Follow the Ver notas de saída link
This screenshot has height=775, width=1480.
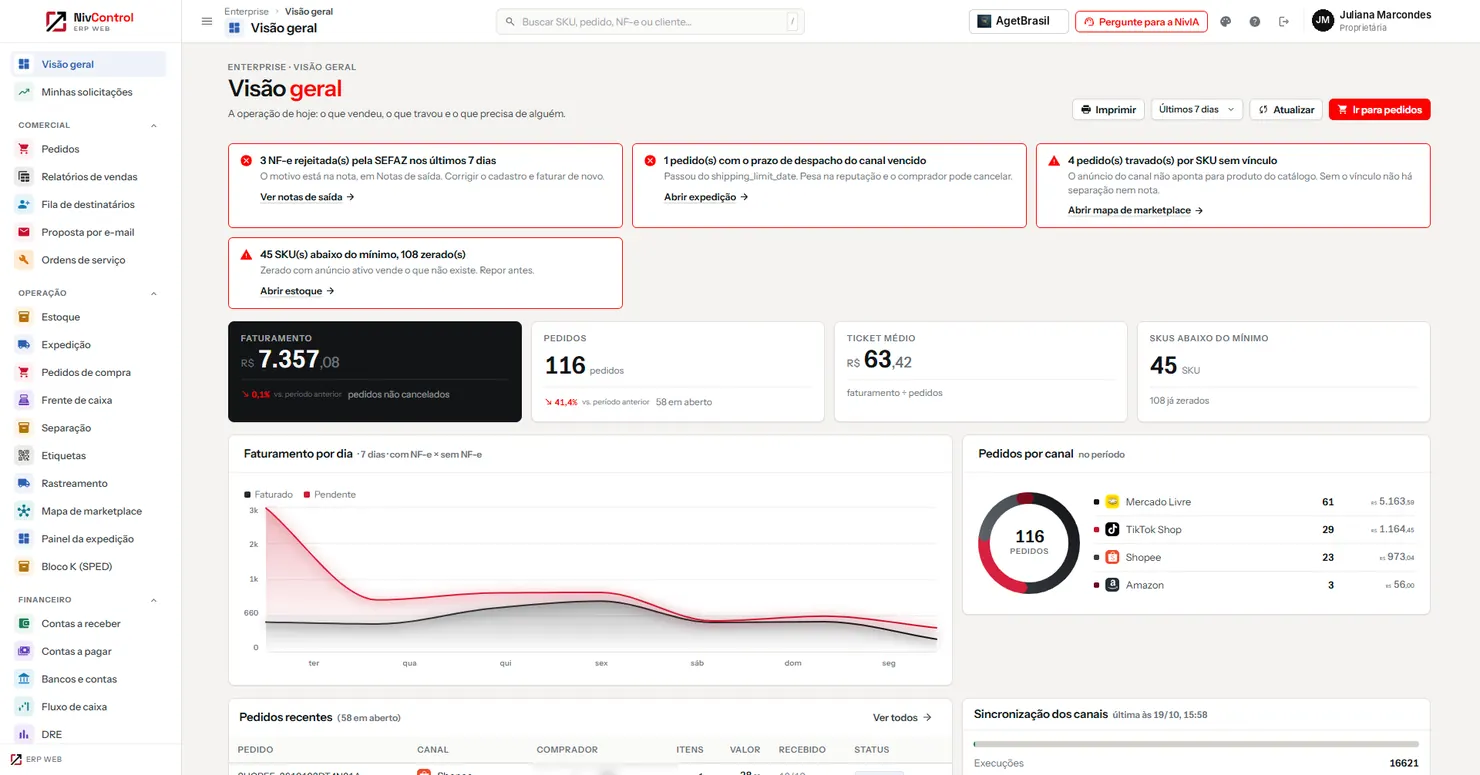tap(307, 197)
